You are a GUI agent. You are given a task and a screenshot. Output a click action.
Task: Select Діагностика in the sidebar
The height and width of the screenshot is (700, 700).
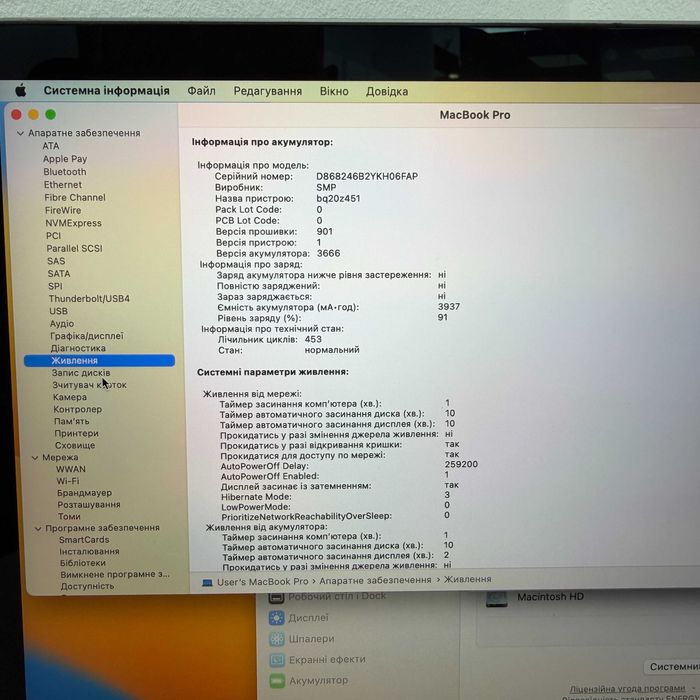click(78, 348)
